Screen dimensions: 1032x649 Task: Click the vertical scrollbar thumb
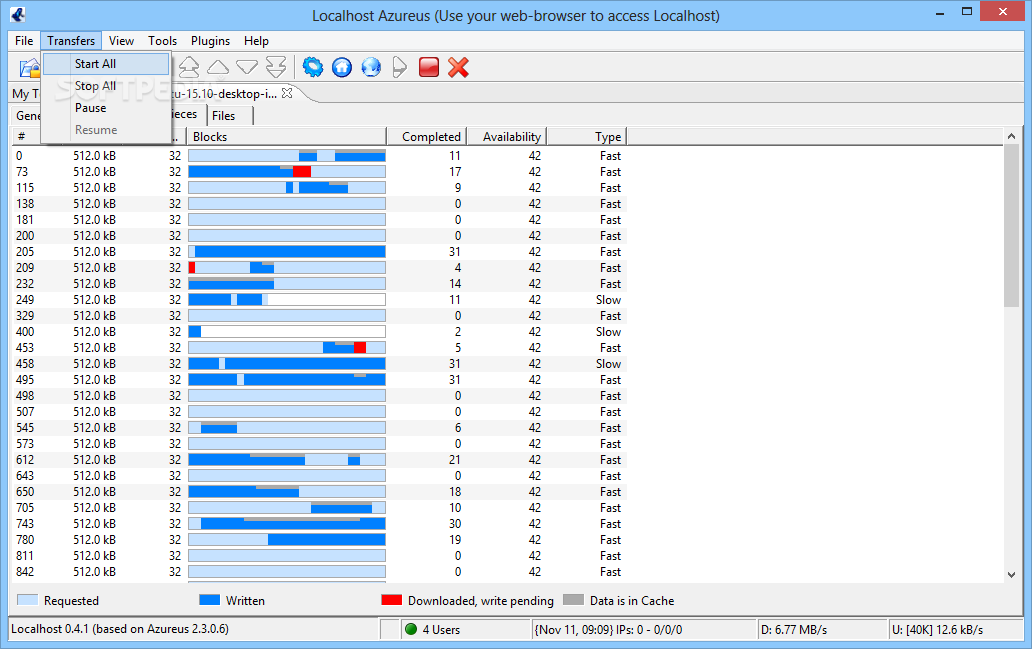pyautogui.click(x=1012, y=226)
